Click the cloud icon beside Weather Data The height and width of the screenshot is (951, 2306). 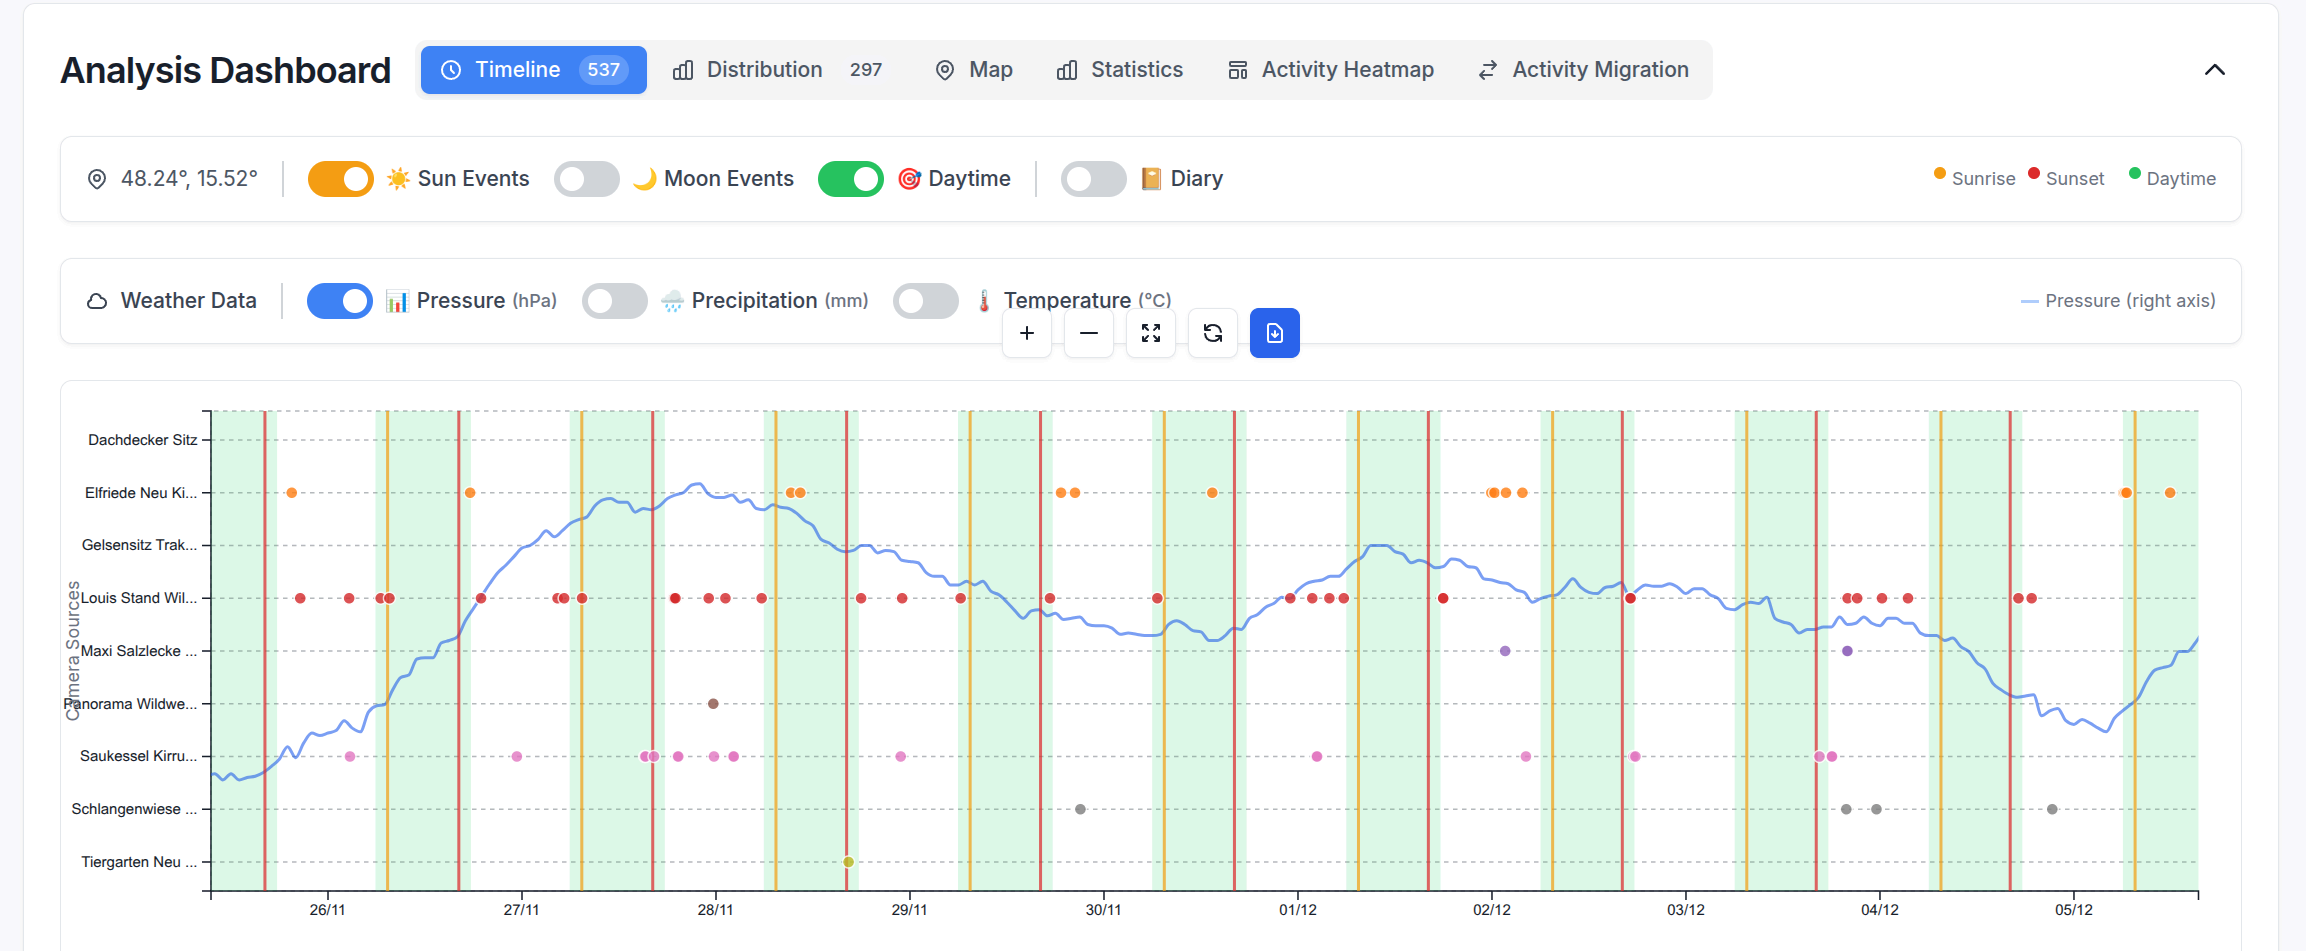click(x=96, y=300)
